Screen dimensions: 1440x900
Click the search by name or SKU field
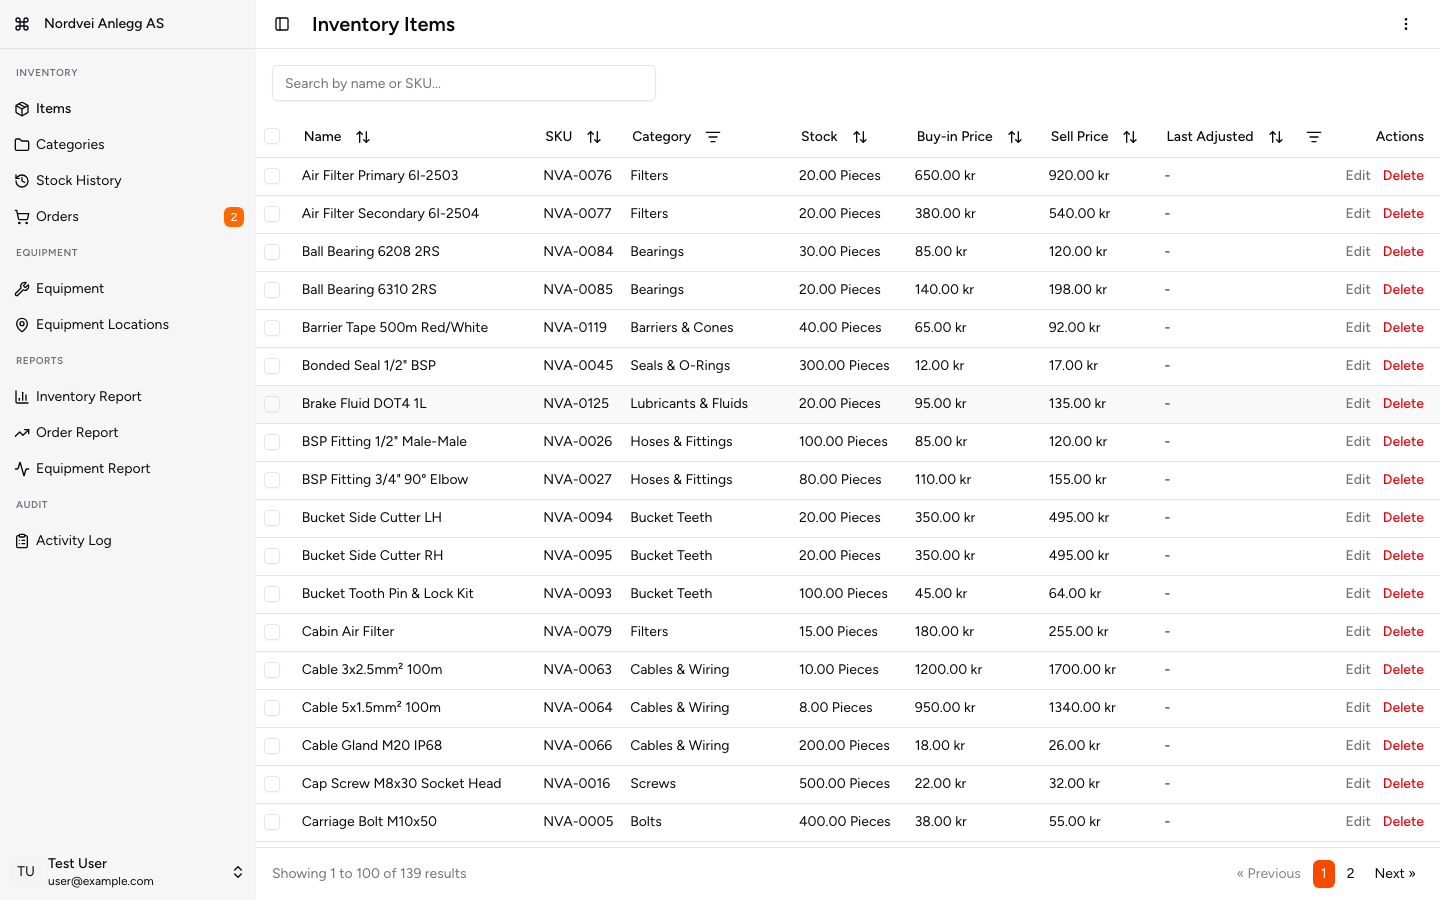coord(463,83)
